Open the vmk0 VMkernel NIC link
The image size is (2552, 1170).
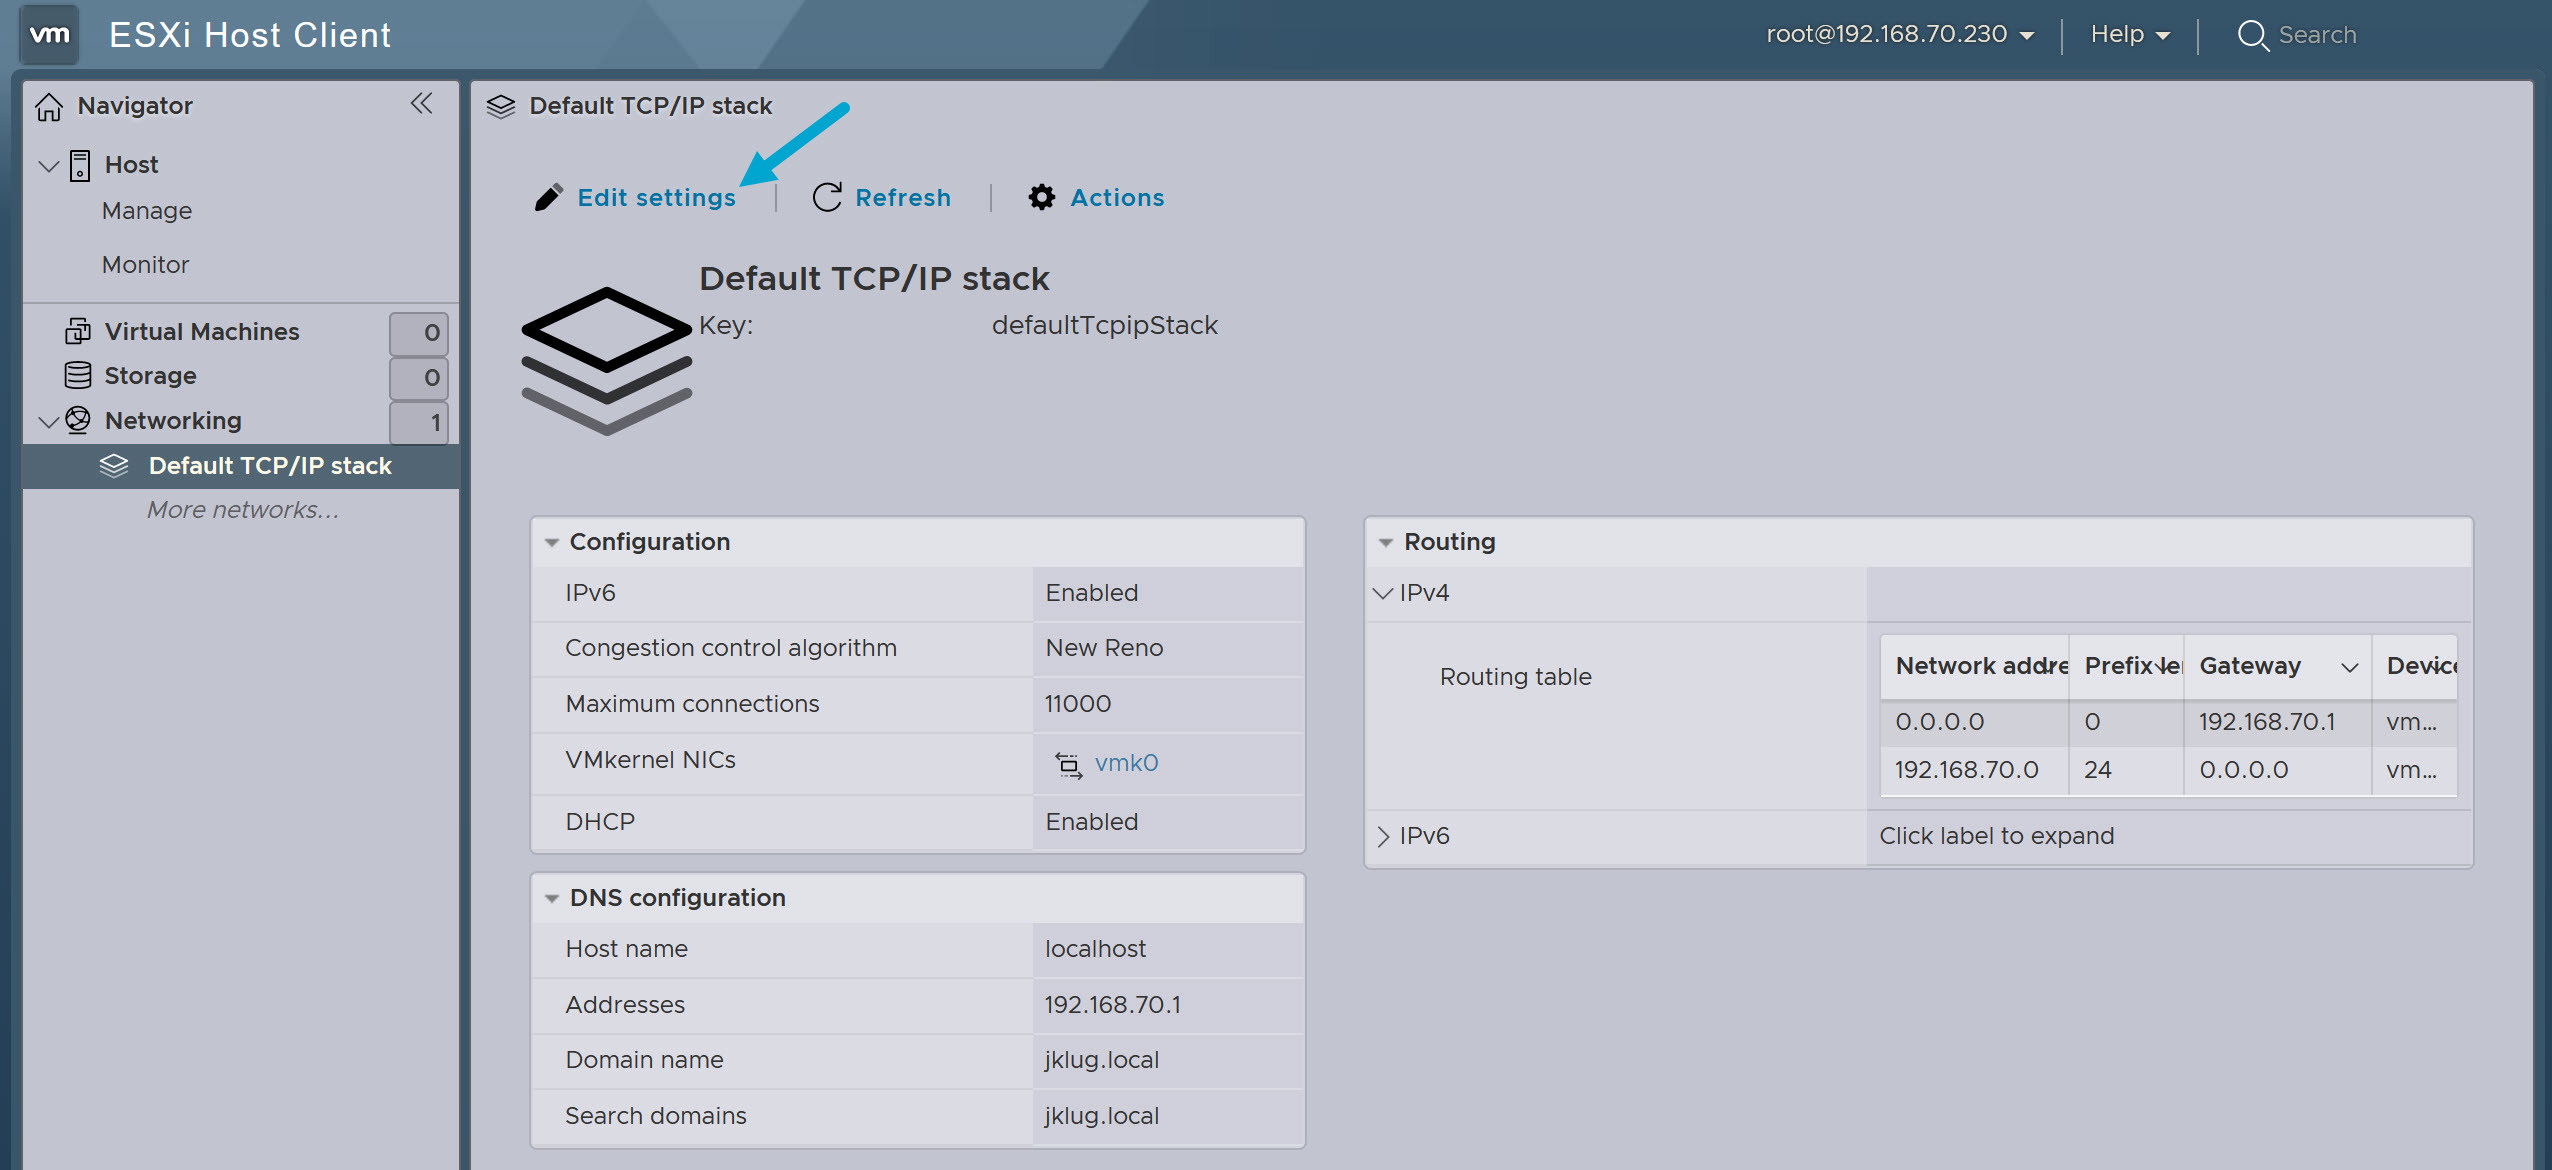pos(1127,762)
